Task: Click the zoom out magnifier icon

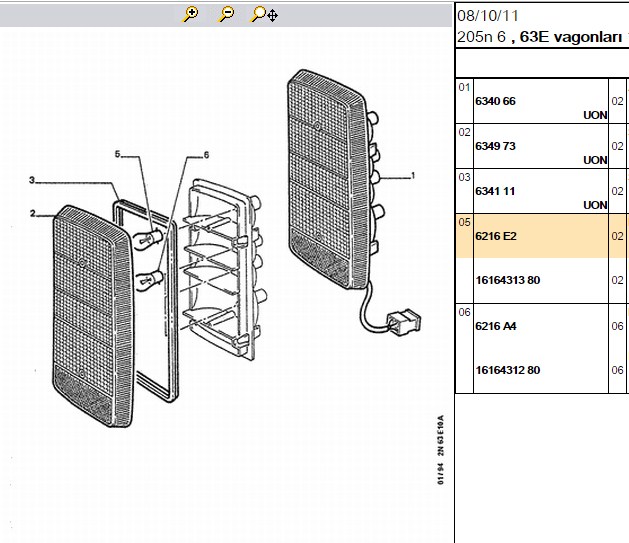Action: point(226,14)
